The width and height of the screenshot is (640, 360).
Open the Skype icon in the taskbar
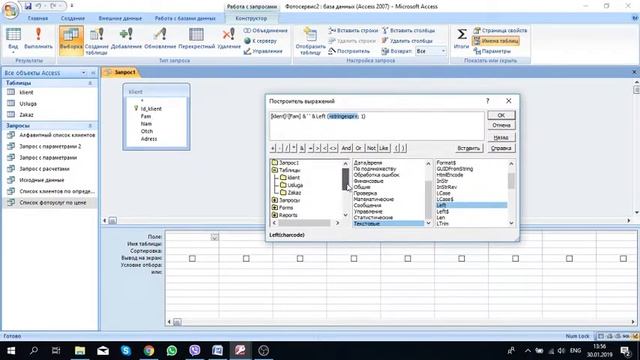[x=126, y=350]
